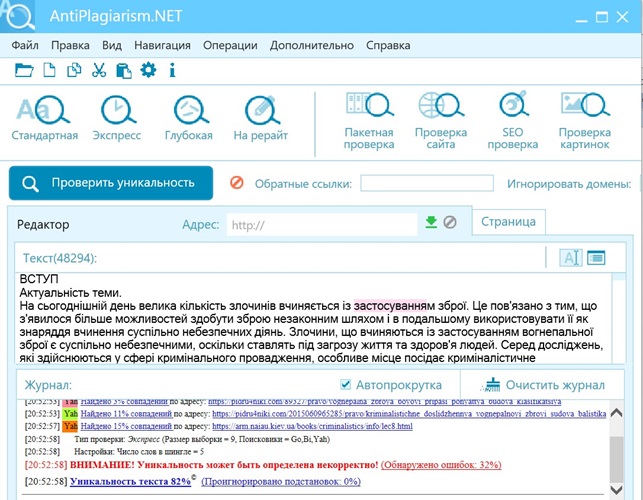Cut text with the scissors icon
Viewport: 643px width, 500px height.
pyautogui.click(x=99, y=70)
